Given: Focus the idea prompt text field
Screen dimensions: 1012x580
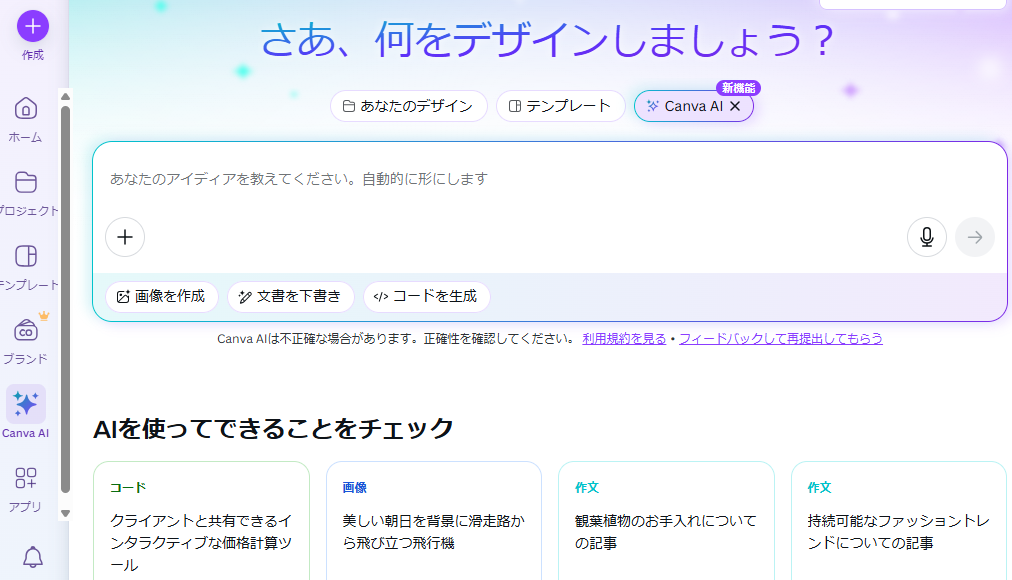Looking at the screenshot, I should tap(549, 179).
